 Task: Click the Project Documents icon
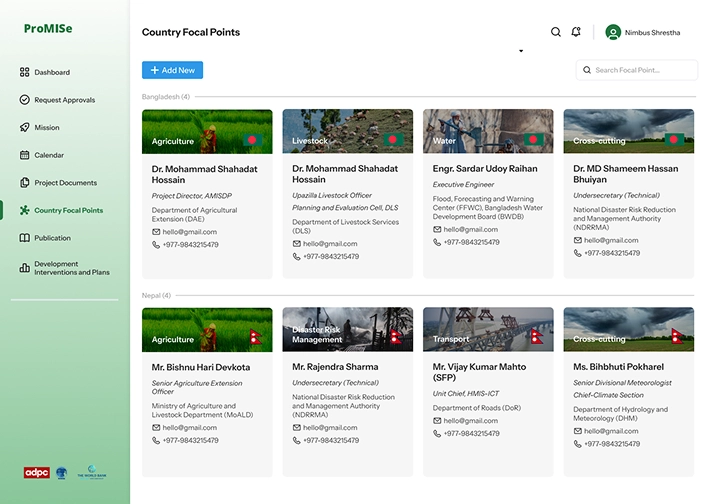pos(24,183)
